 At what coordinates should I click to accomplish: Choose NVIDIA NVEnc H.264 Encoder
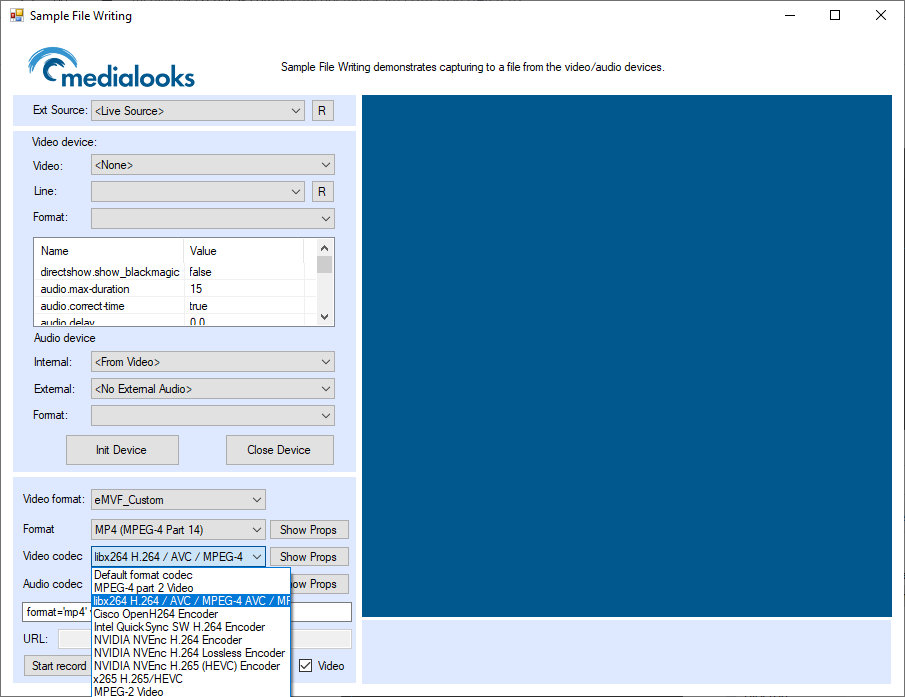[x=191, y=640]
